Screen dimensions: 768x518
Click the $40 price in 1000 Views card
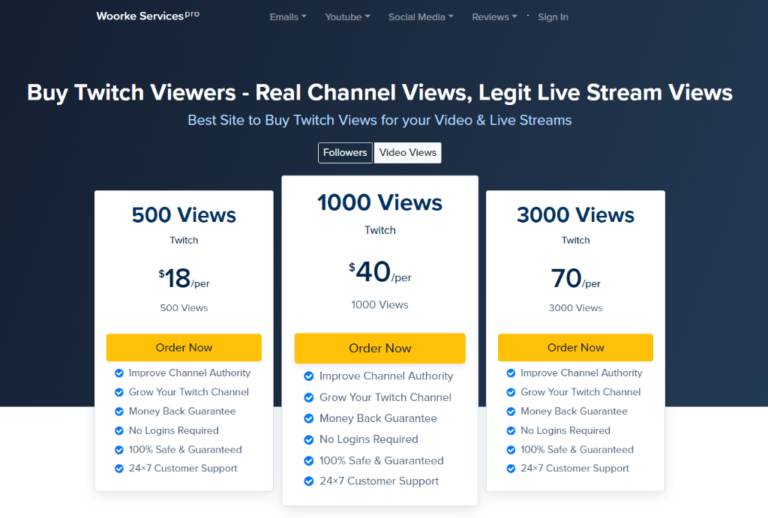(380, 272)
